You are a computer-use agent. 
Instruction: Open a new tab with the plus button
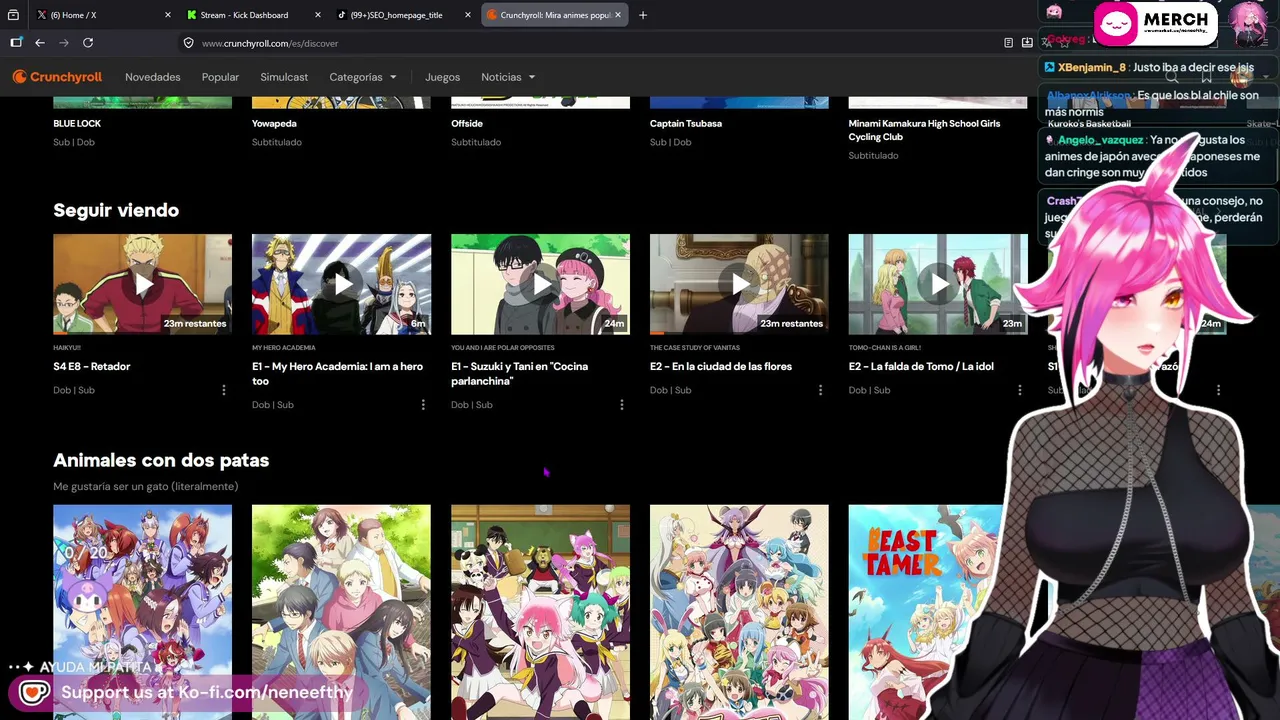pyautogui.click(x=643, y=15)
